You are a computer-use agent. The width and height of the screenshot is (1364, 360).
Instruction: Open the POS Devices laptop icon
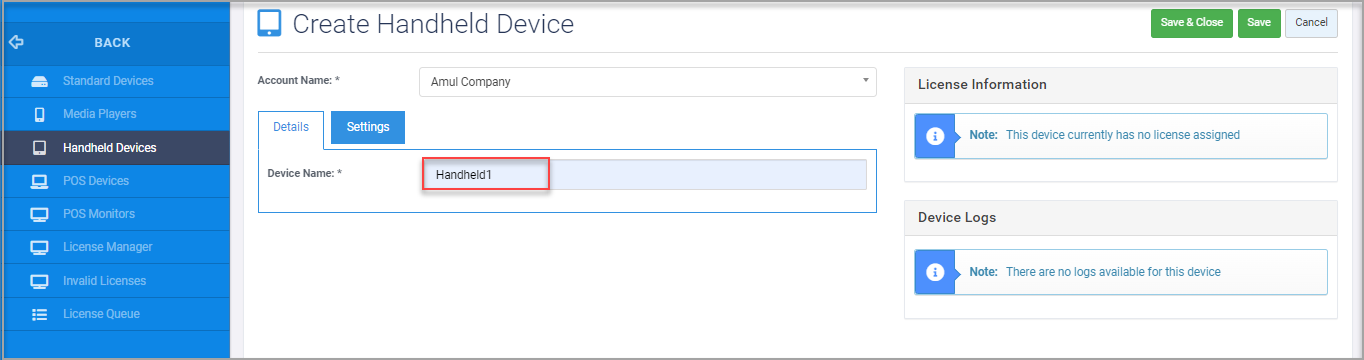click(40, 181)
